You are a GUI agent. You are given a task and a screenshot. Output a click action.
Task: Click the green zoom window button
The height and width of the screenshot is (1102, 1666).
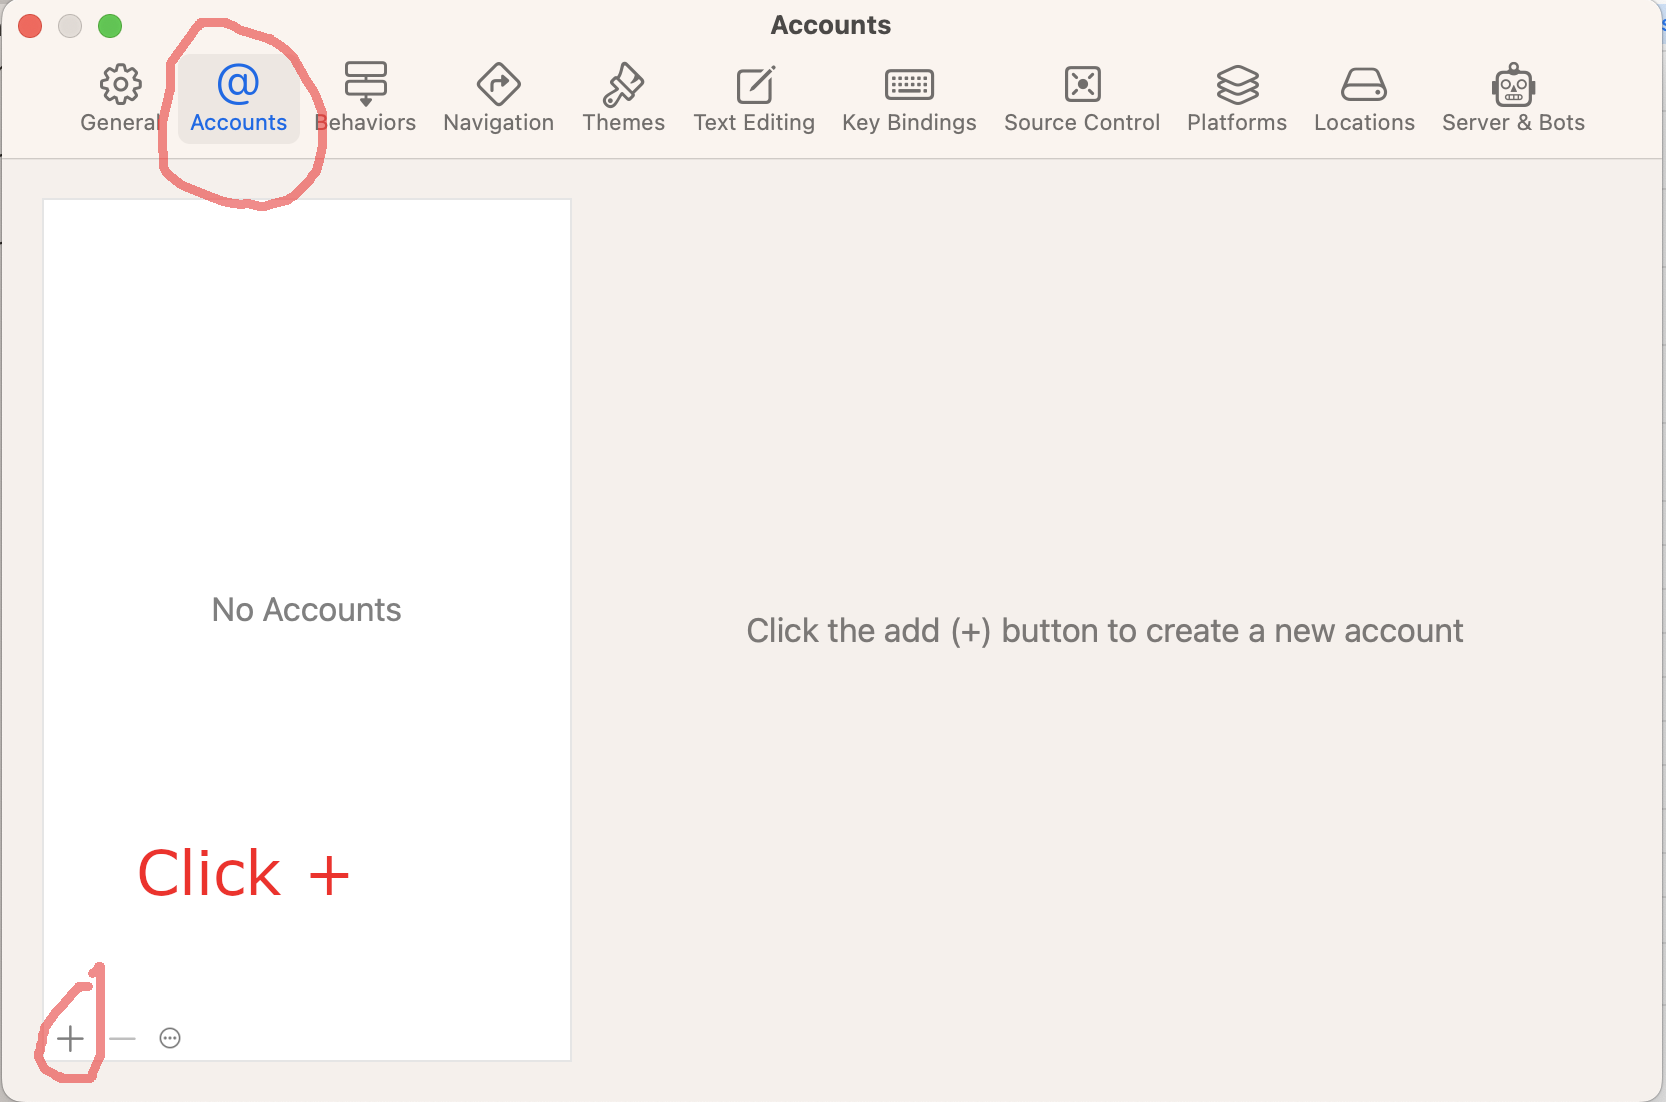click(x=110, y=26)
